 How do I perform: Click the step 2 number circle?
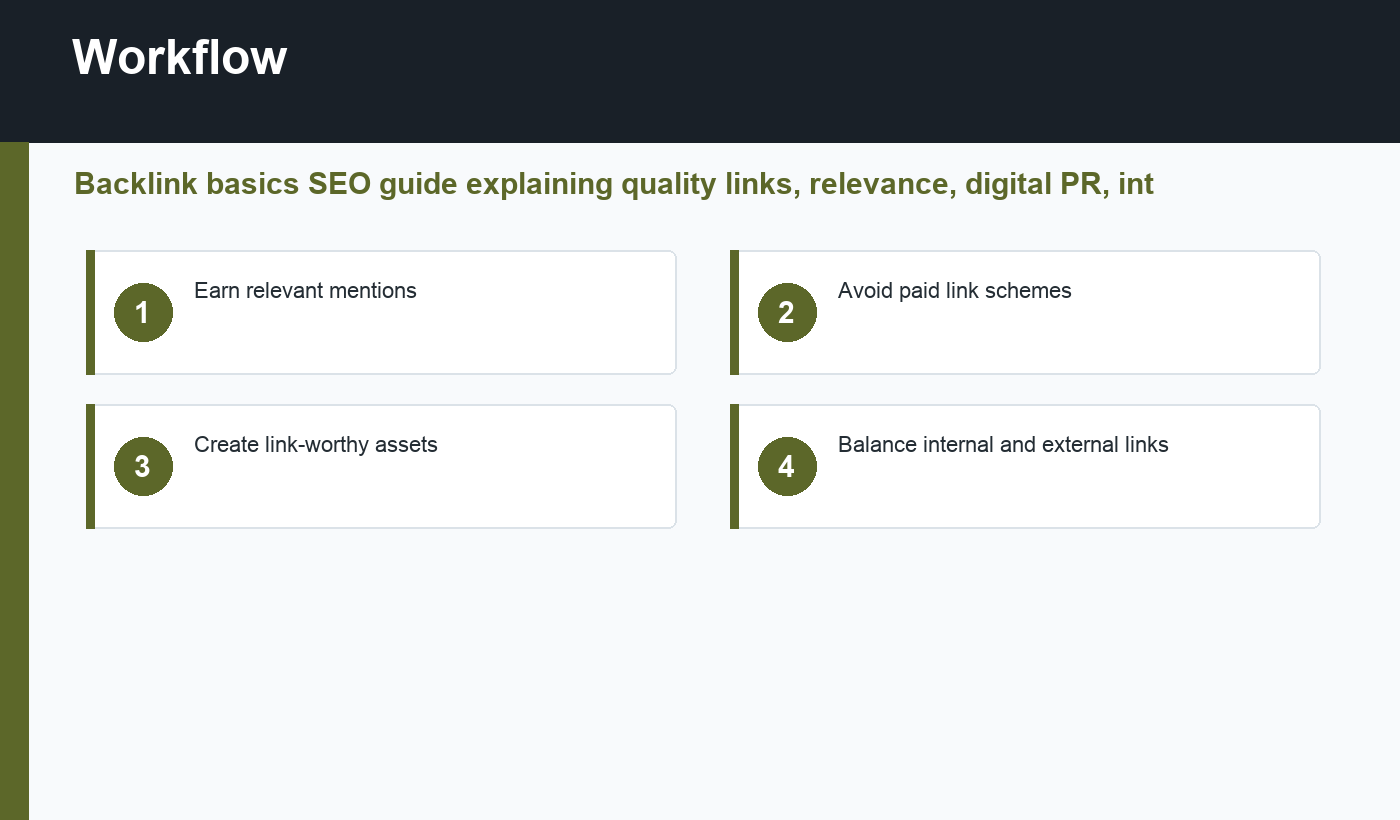pyautogui.click(x=787, y=312)
